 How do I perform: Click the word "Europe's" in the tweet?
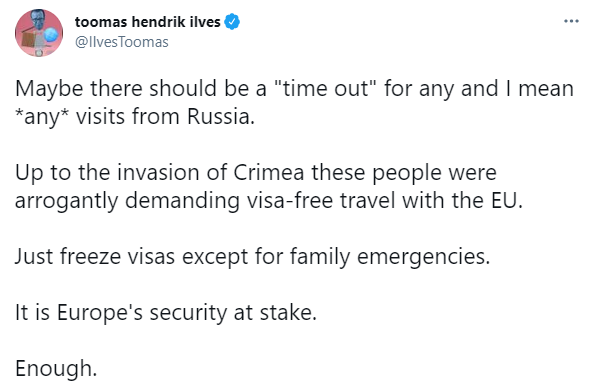(100, 313)
